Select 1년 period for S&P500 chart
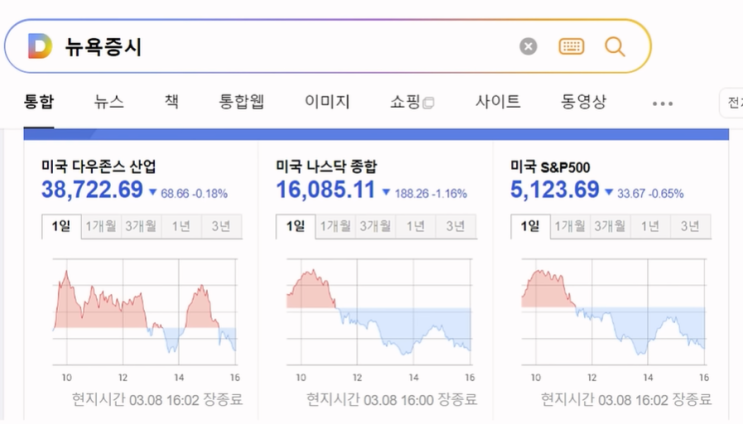Viewport: 743px width, 424px height. pyautogui.click(x=650, y=226)
